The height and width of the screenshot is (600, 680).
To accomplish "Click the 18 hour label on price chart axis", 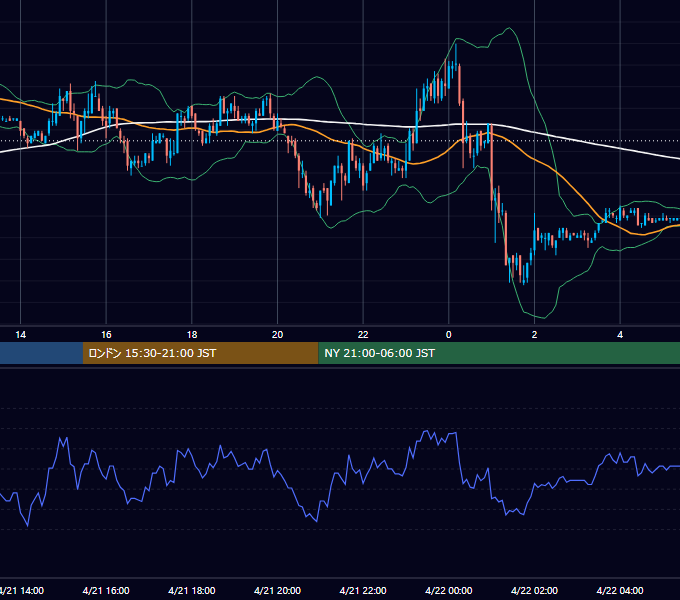I will 192,335.
